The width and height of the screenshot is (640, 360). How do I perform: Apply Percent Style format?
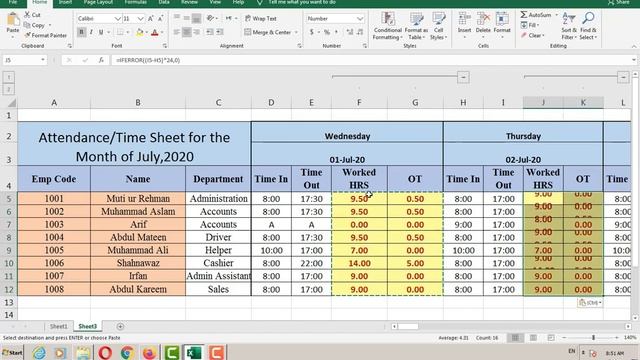[327, 32]
